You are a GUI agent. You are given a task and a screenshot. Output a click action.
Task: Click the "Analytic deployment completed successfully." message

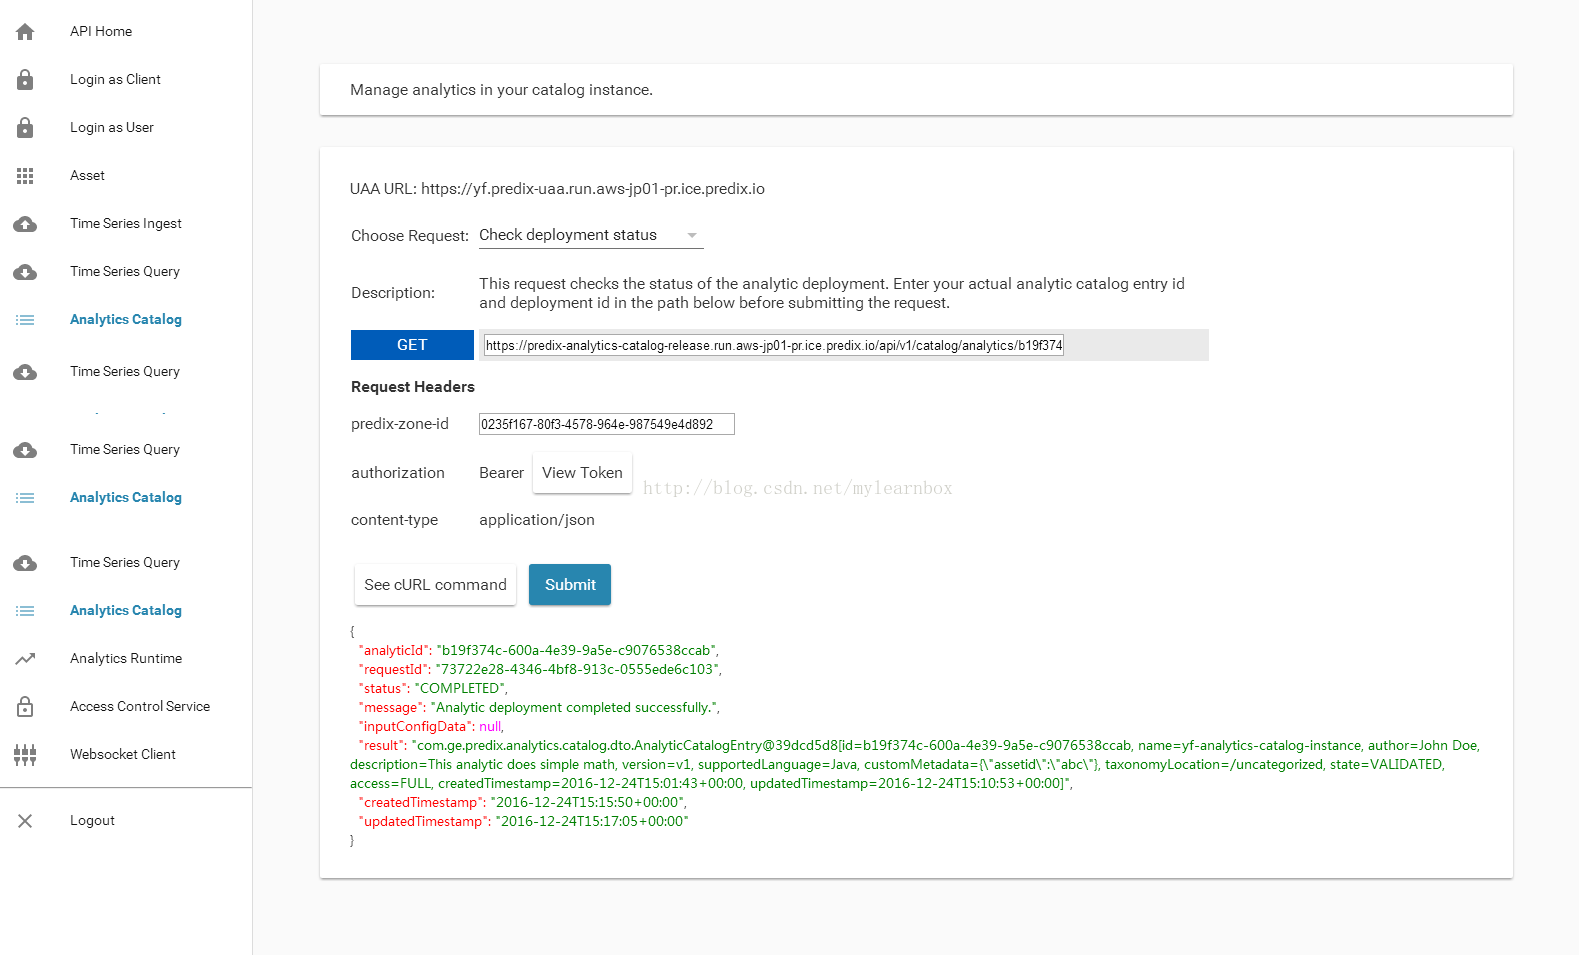tap(573, 707)
